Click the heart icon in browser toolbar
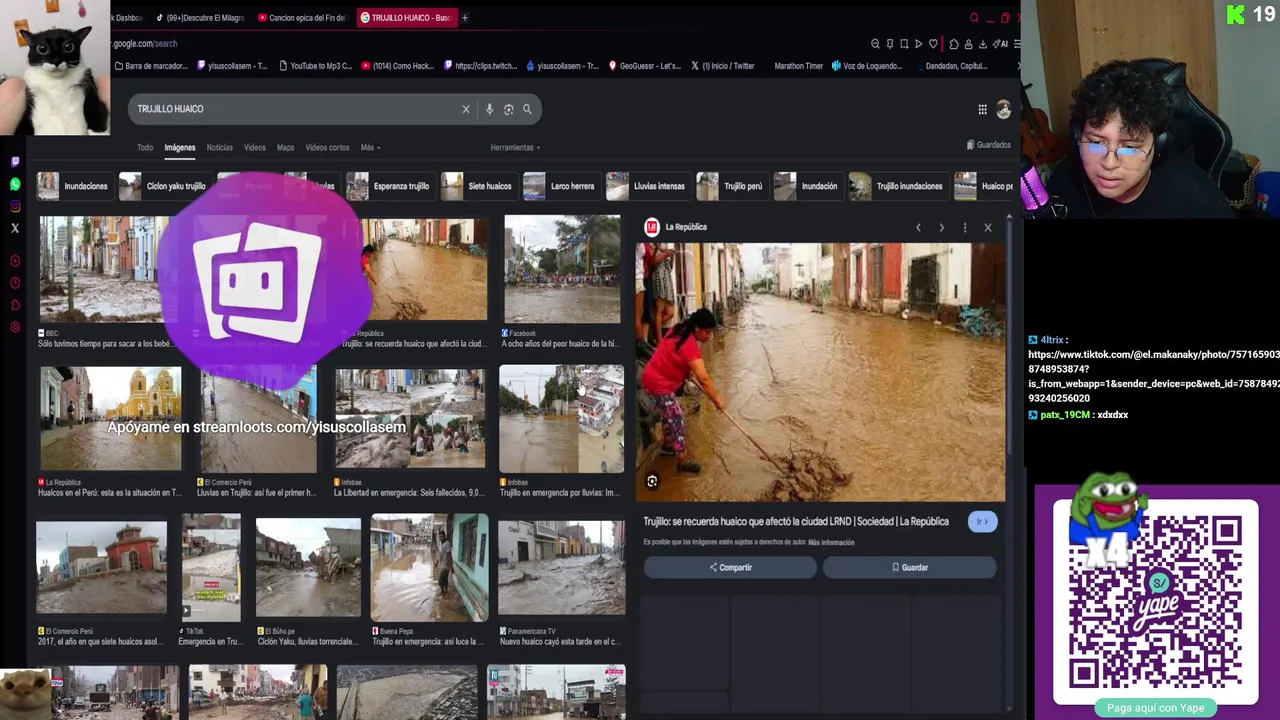This screenshot has width=1280, height=720. [933, 44]
